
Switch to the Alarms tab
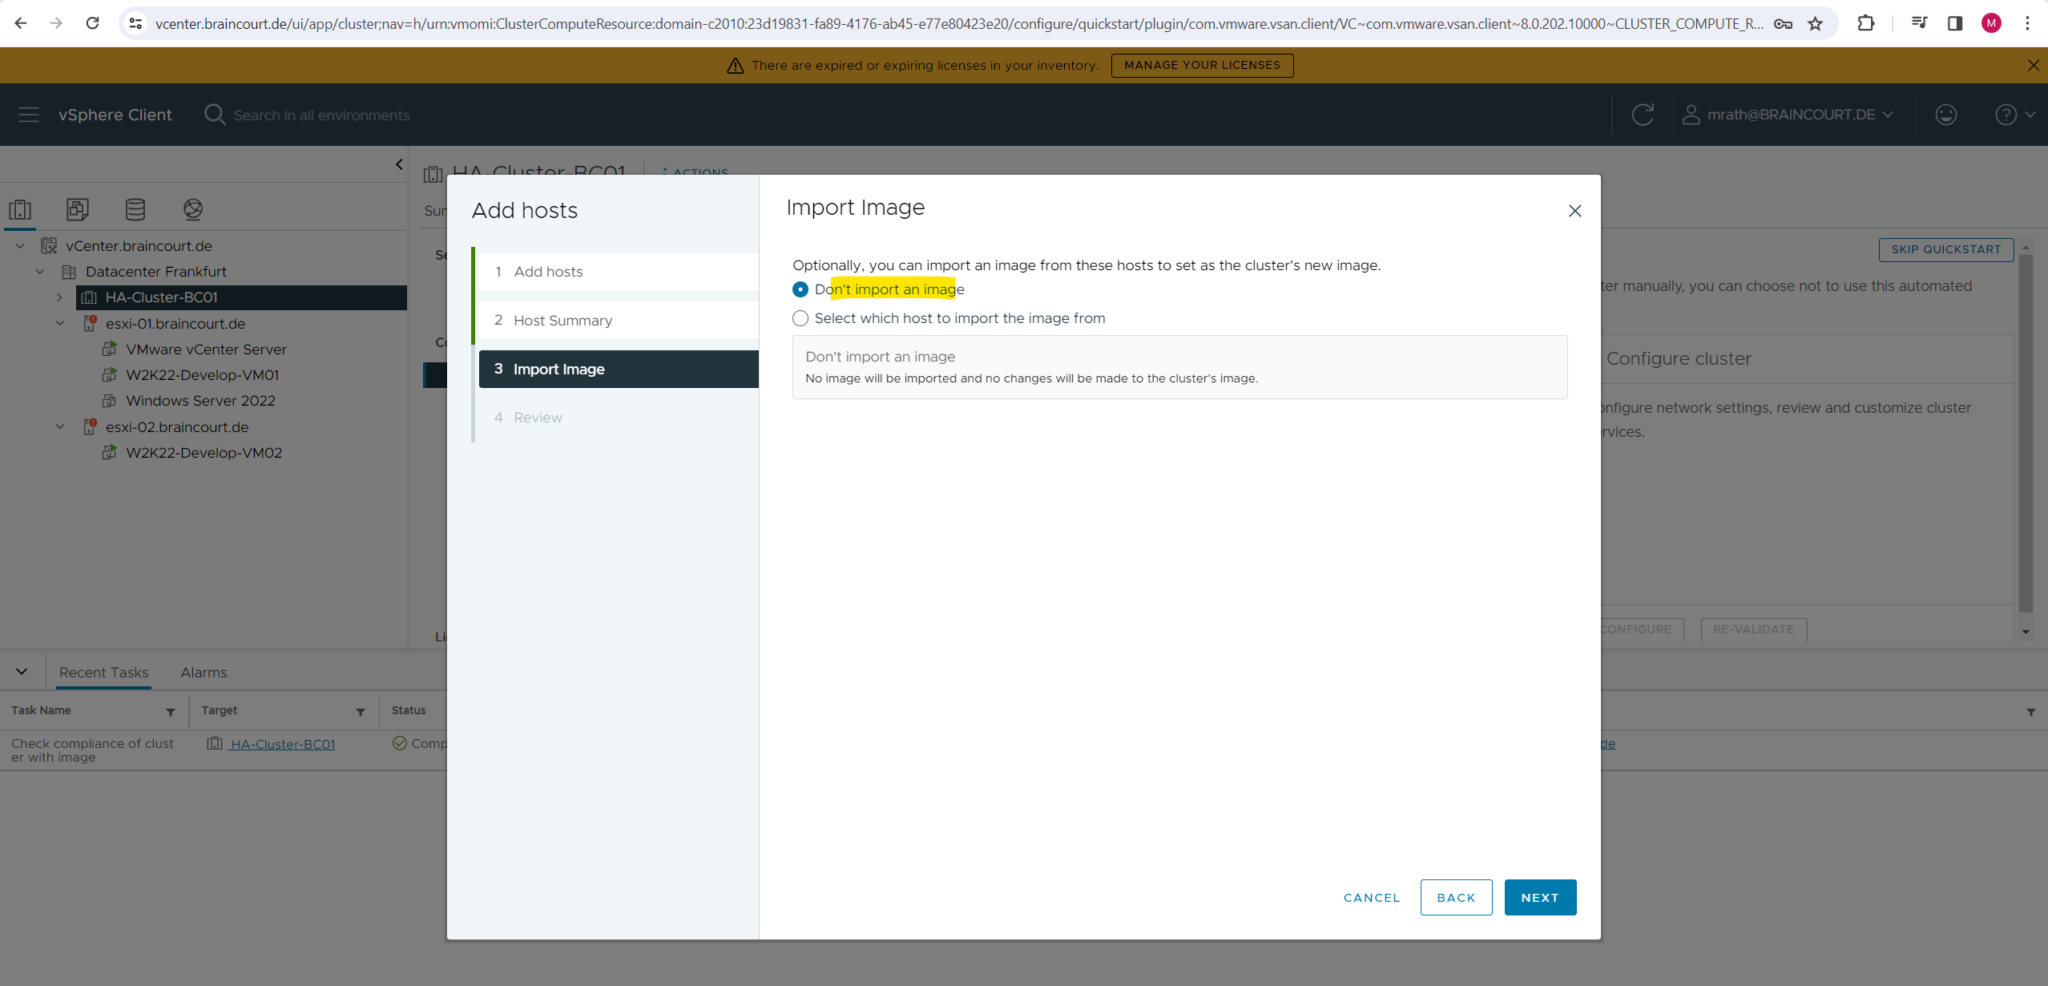[203, 672]
